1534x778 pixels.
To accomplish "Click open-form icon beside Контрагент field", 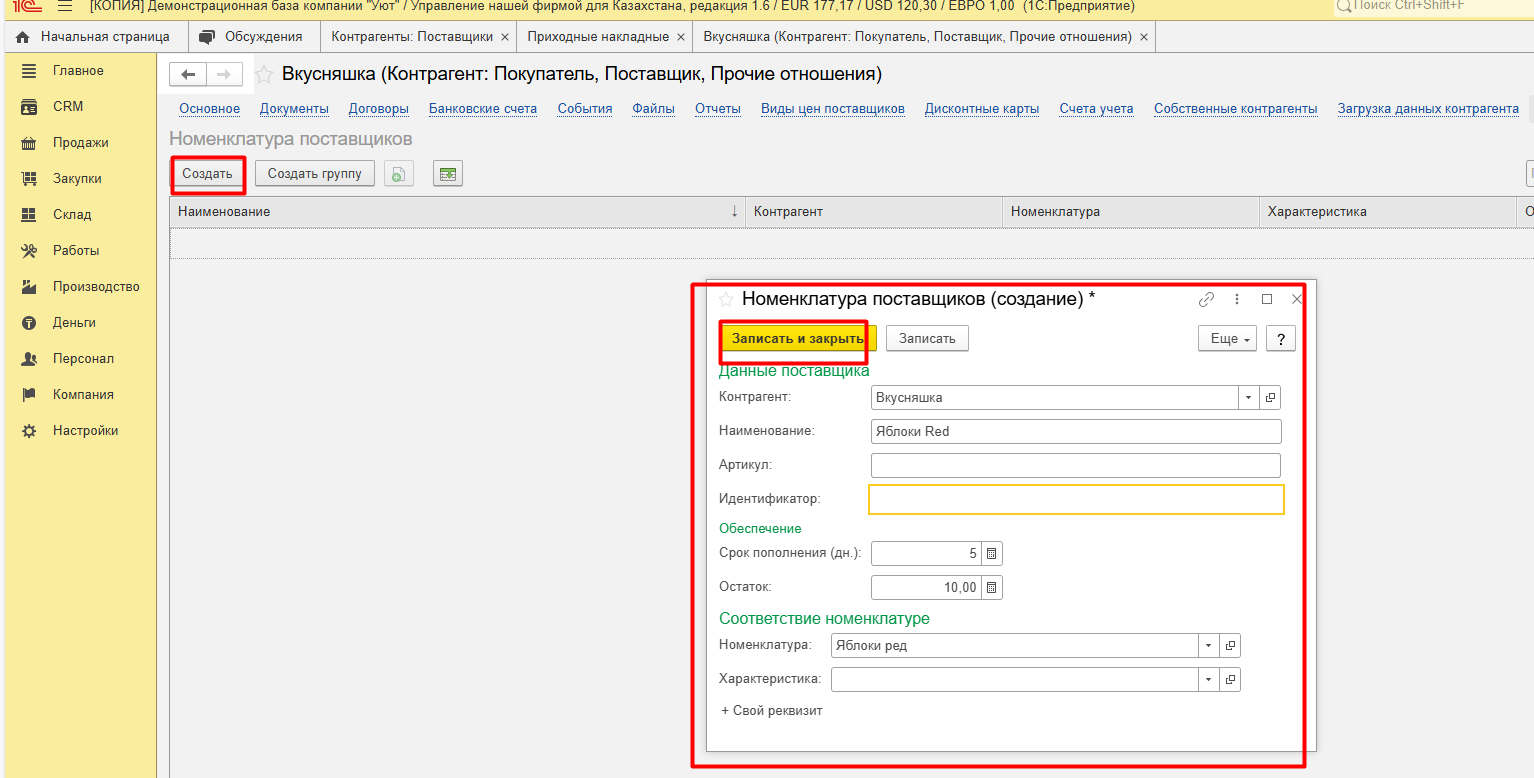I will coord(1270,398).
